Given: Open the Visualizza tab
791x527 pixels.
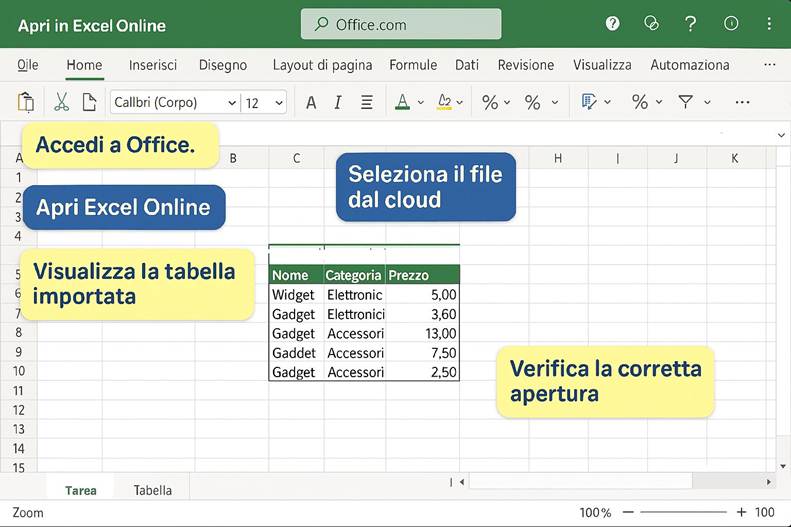Looking at the screenshot, I should coord(602,65).
